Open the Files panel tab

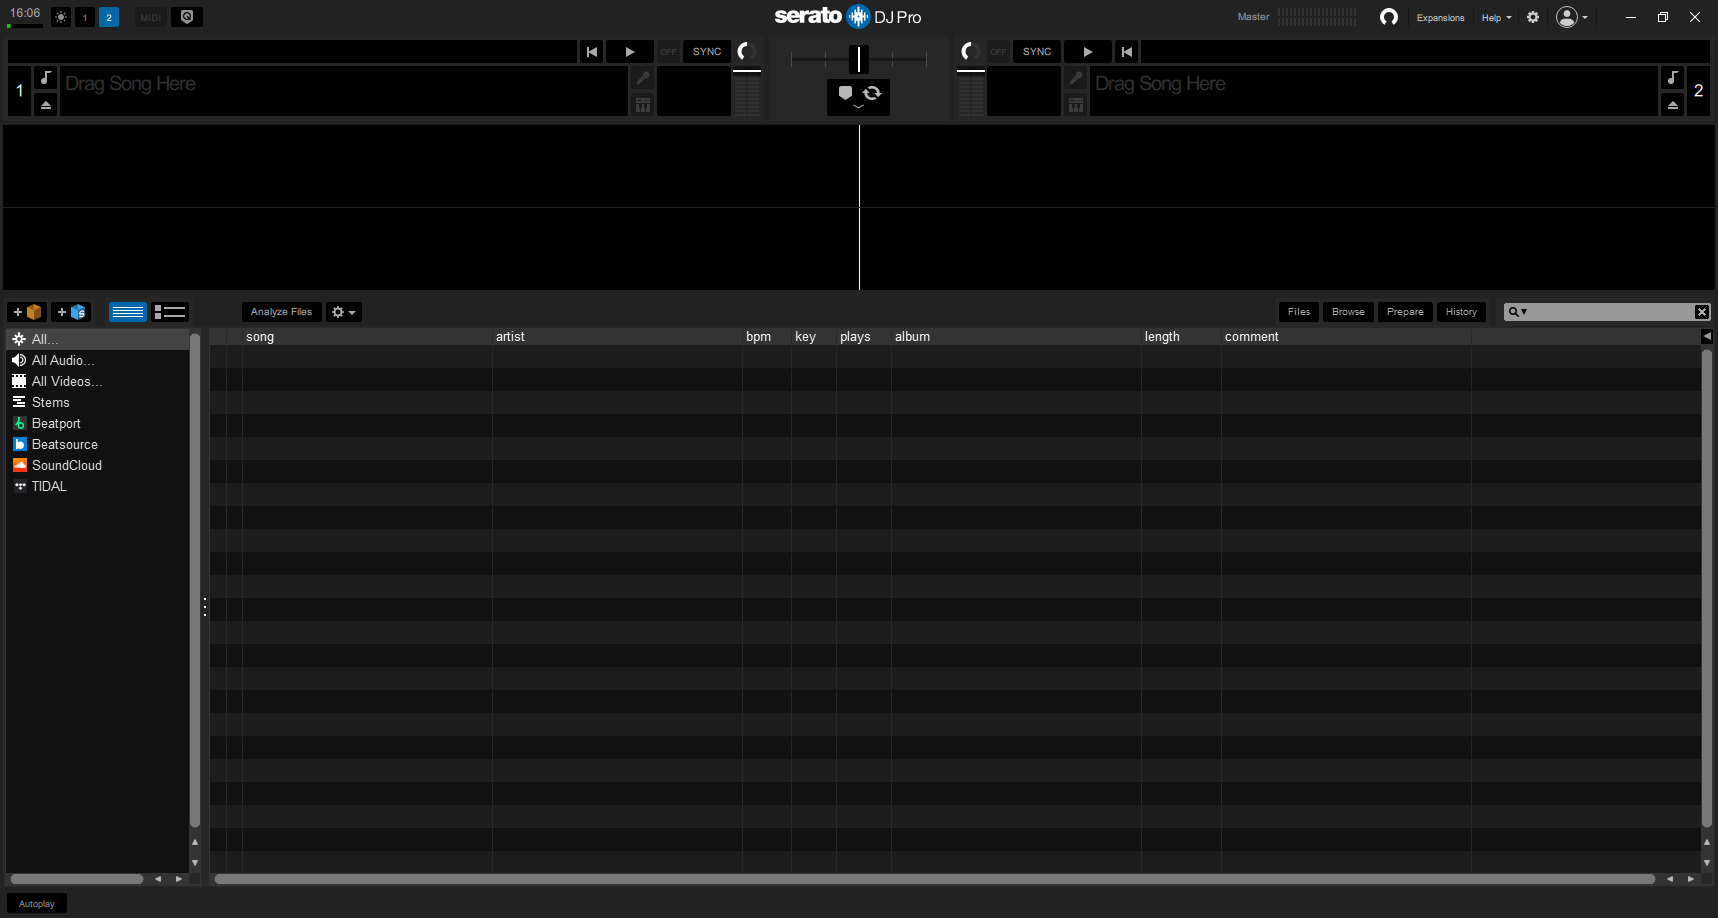tap(1299, 312)
